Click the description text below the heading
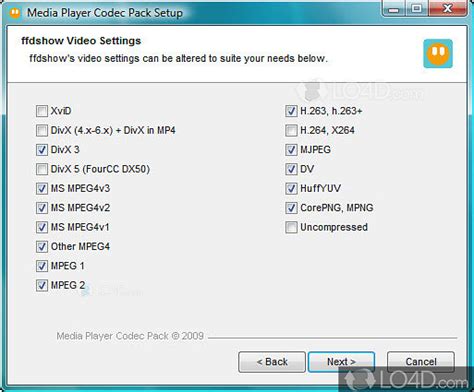Screen dimensions: 474x392 click(178, 58)
